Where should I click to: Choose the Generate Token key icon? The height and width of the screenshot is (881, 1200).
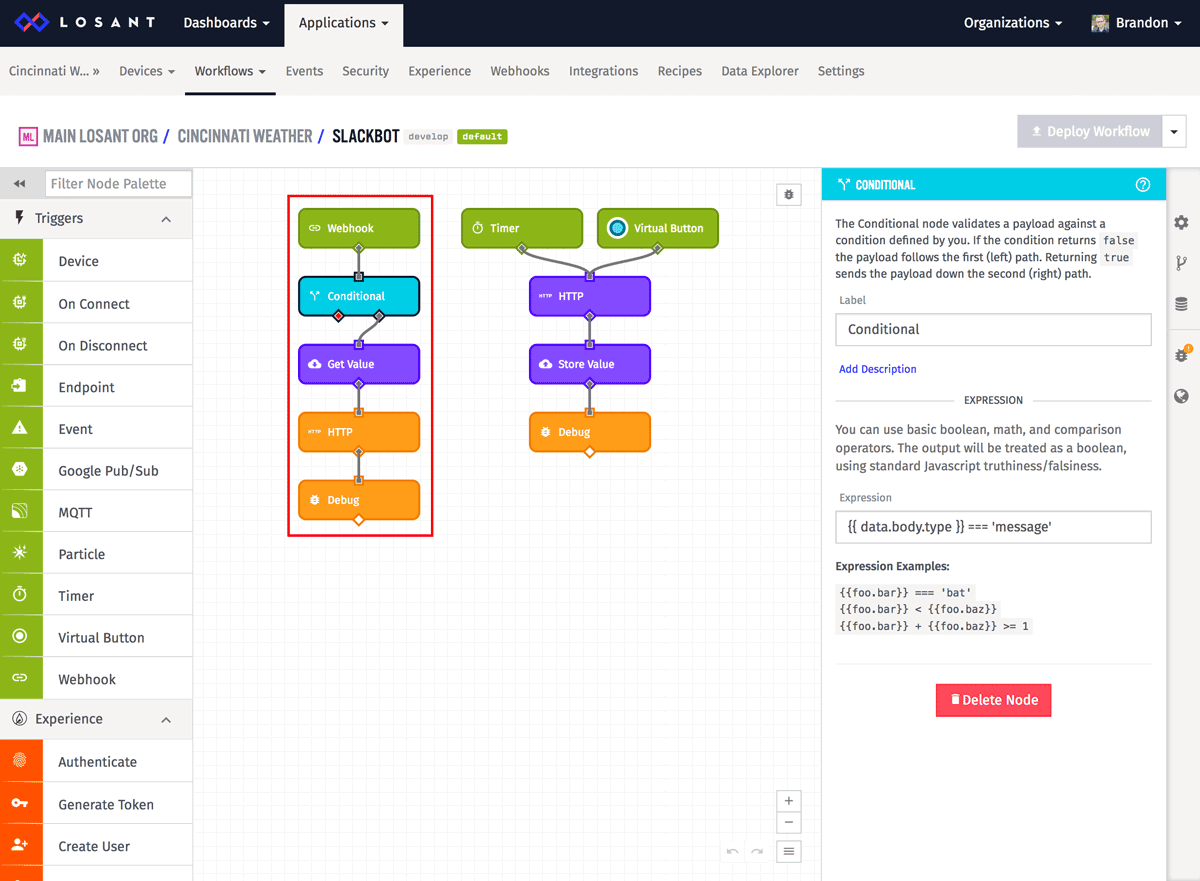tap(20, 804)
